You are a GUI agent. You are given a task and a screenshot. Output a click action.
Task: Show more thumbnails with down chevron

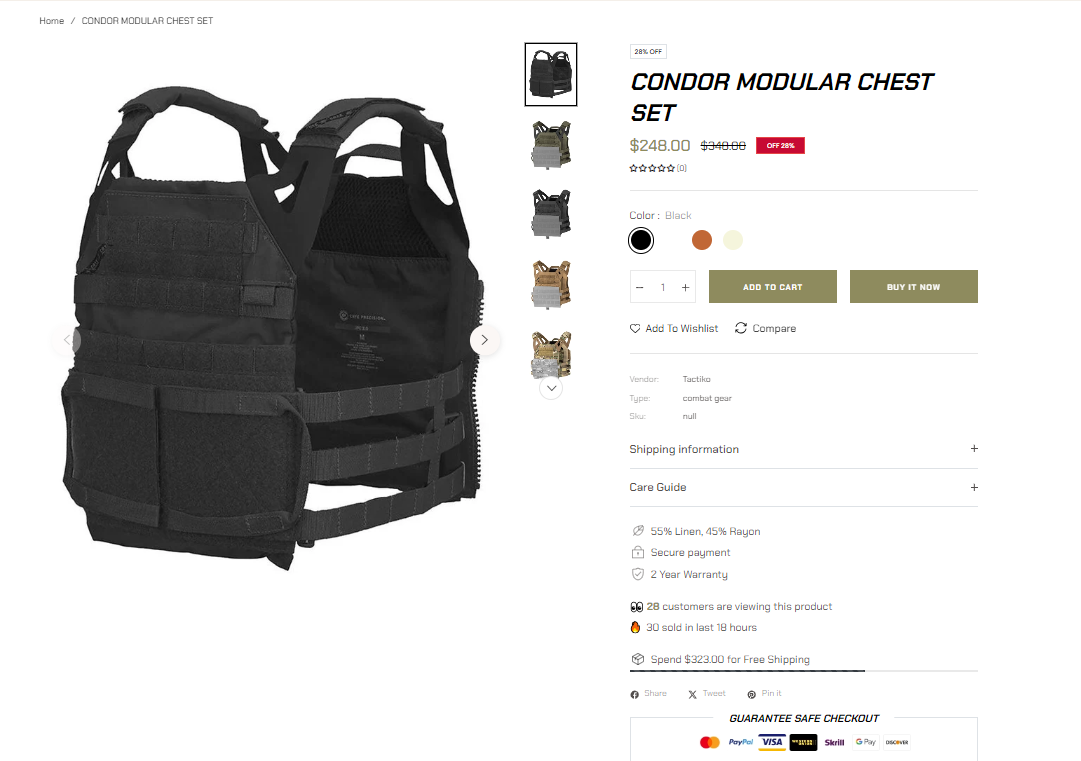click(551, 388)
